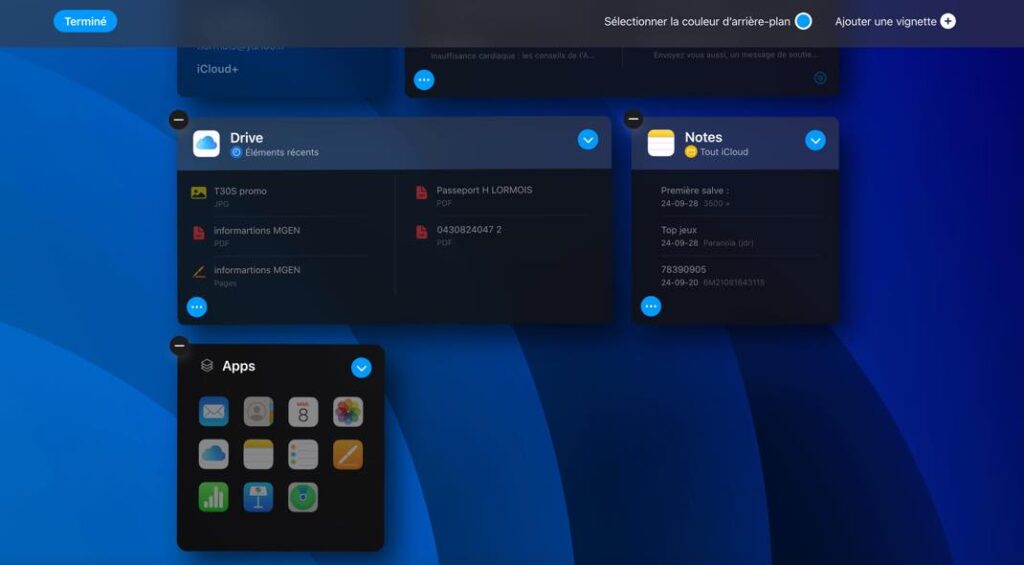Screen dimensions: 1024x565
Task: Open the T30S promo JPG file
Action: pyautogui.click(x=280, y=197)
